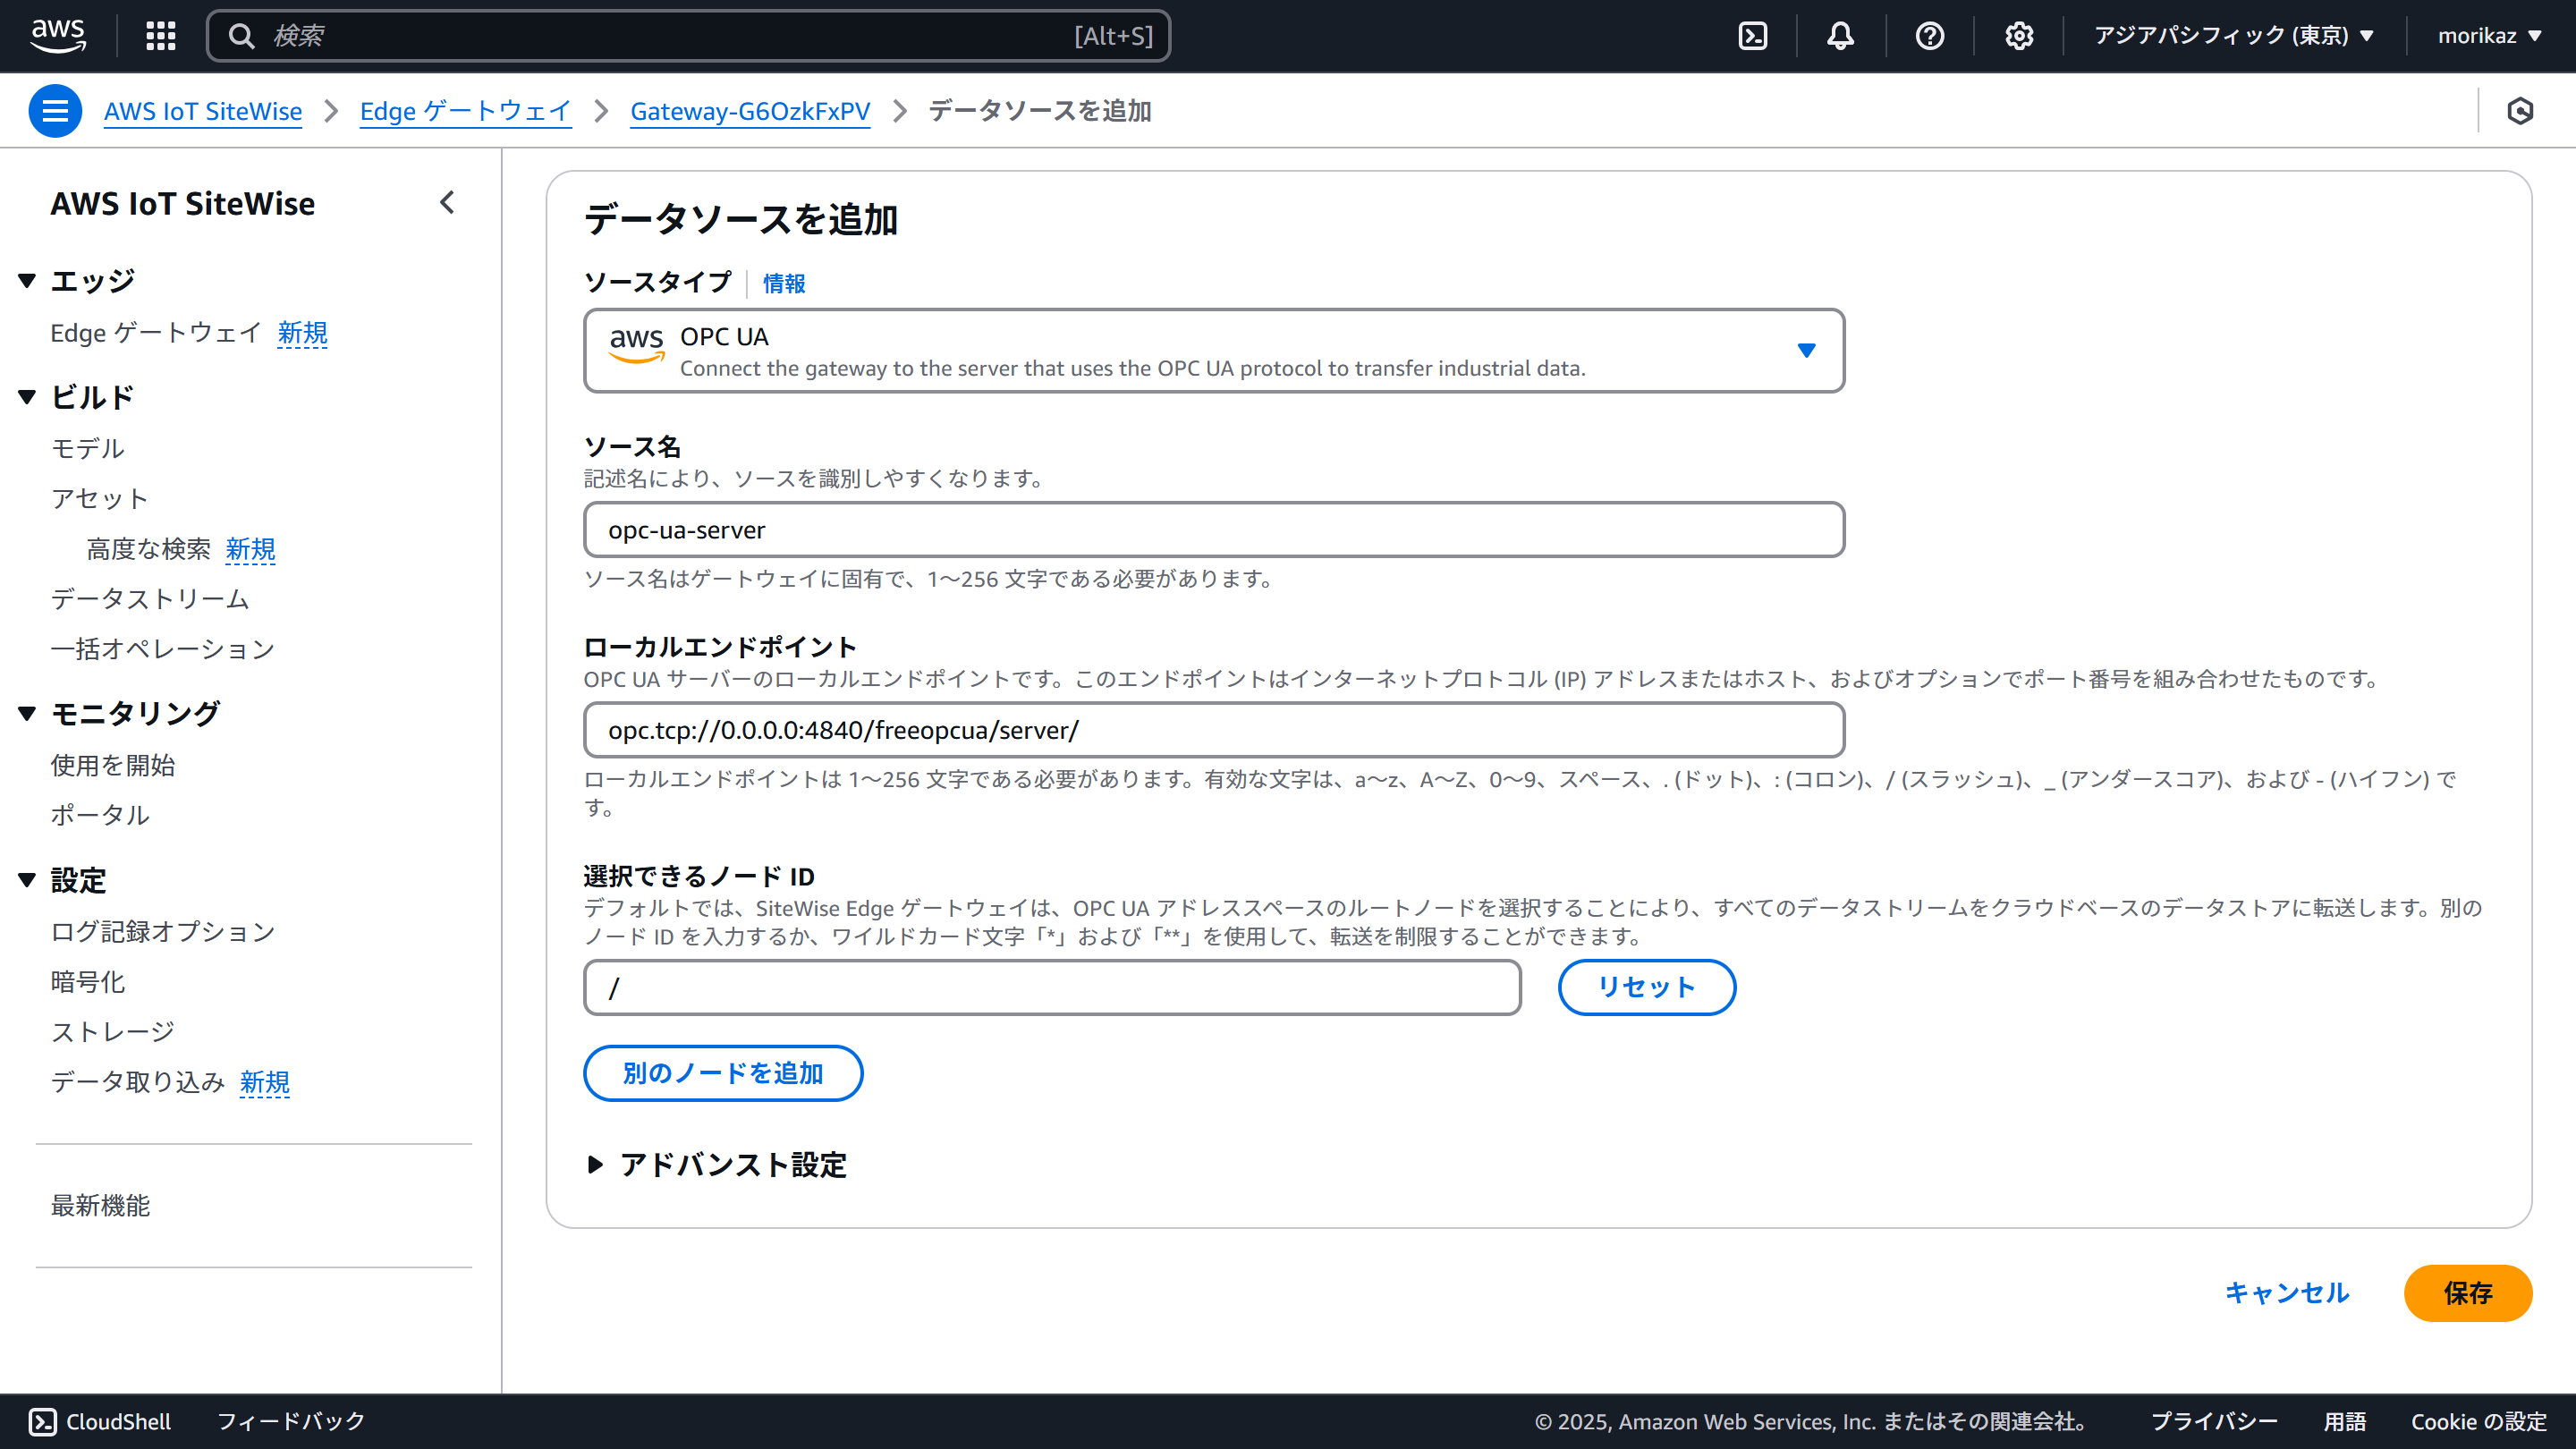Click the search magnifier icon
Viewport: 2576px width, 1449px height.
[241, 36]
